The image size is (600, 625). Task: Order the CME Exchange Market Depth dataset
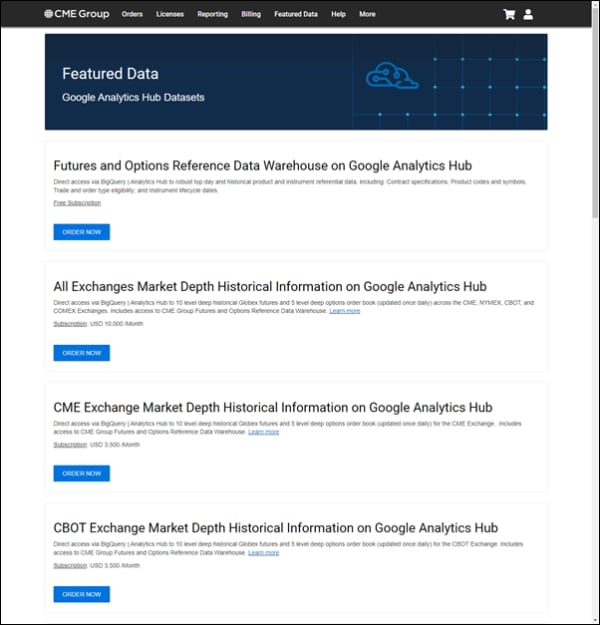tap(81, 473)
